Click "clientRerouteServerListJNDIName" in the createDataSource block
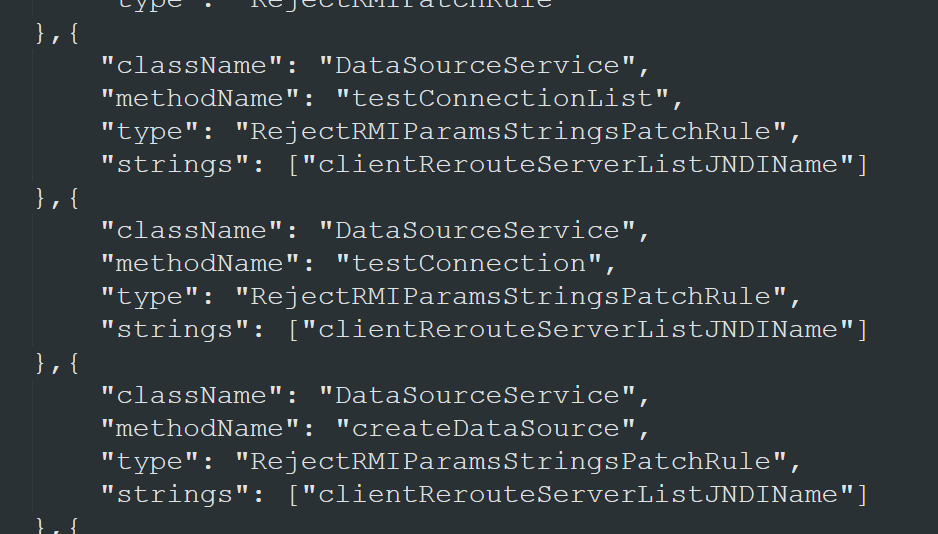938x534 pixels. (577, 494)
